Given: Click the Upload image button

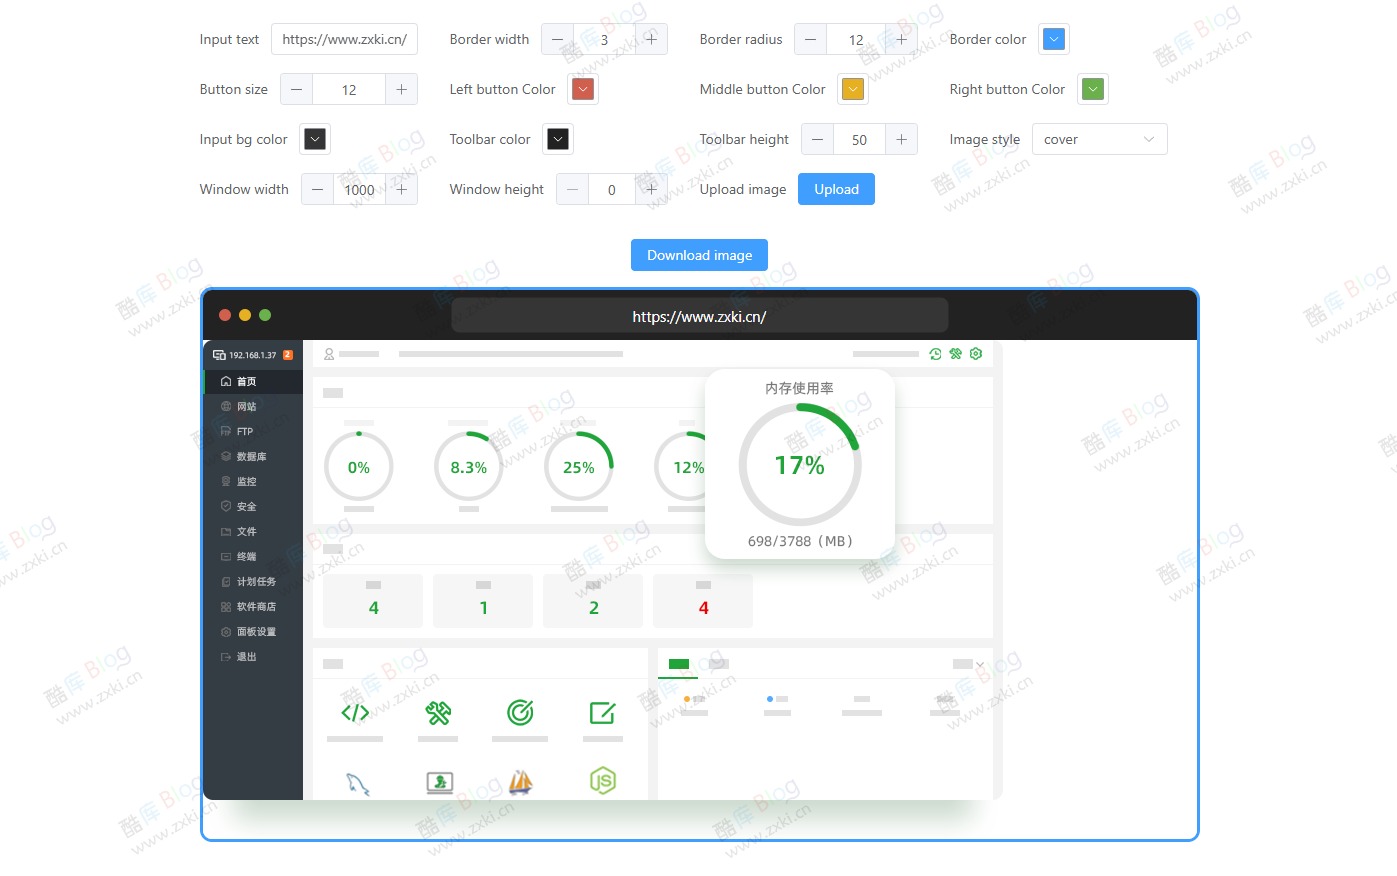Looking at the screenshot, I should click(x=836, y=189).
